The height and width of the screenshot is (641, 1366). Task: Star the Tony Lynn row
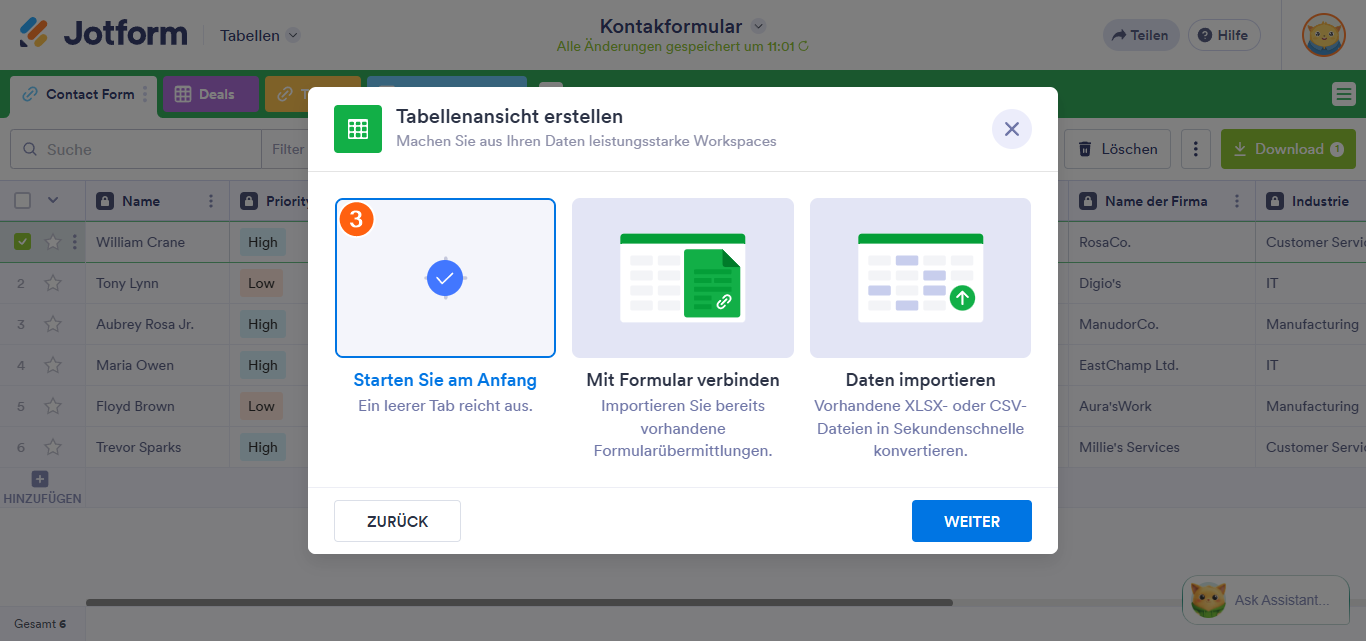[52, 283]
